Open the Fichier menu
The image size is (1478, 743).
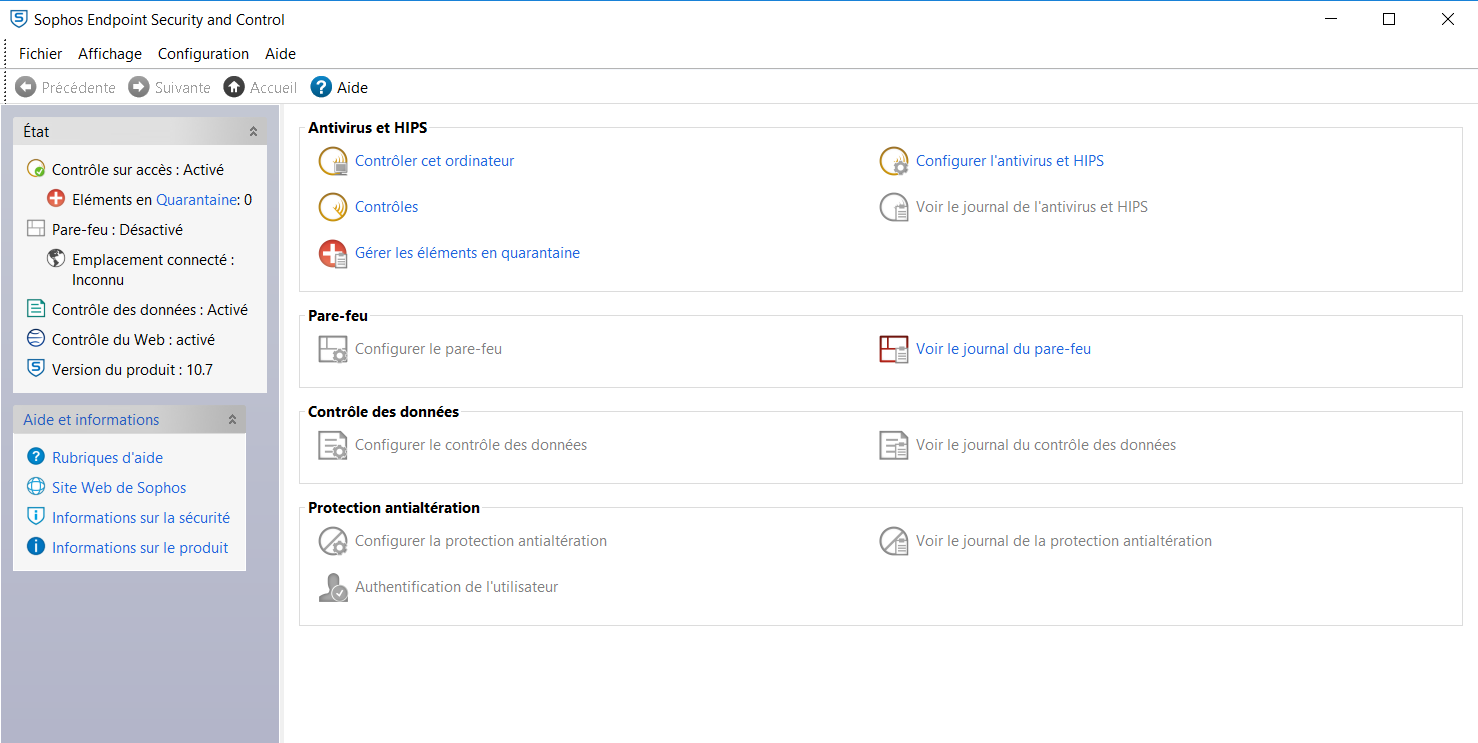click(40, 54)
